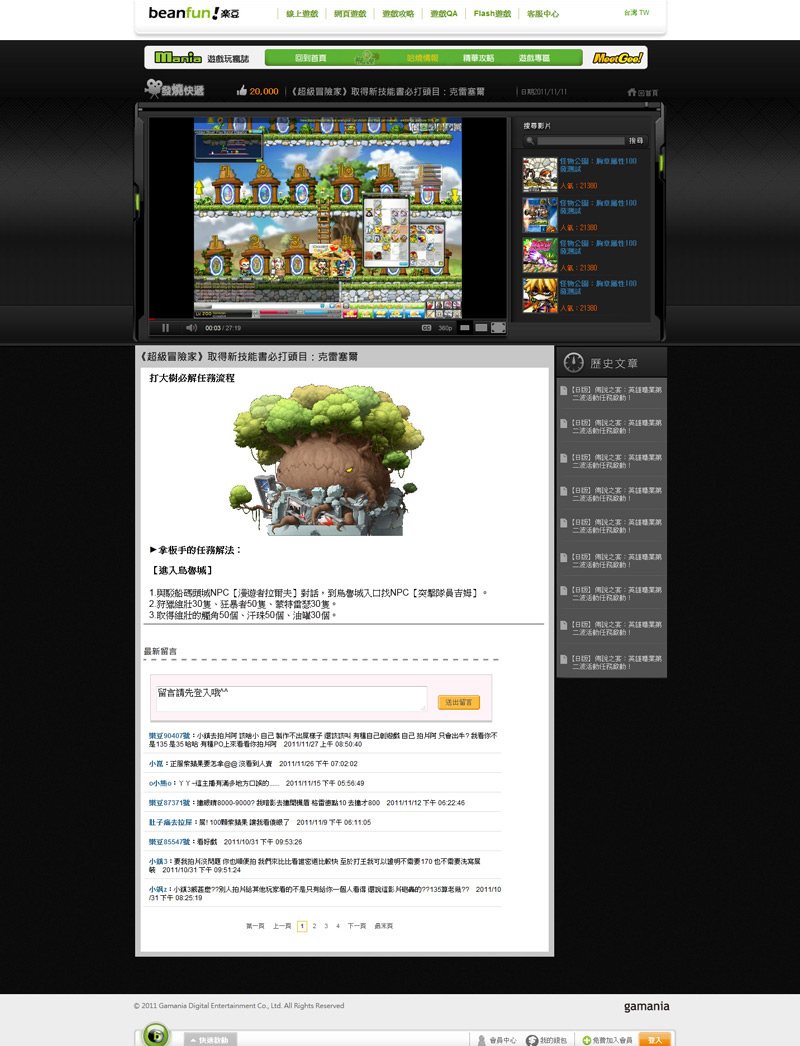The image size is (800, 1046).
Task: Pause the video with the pause button
Action: click(165, 328)
